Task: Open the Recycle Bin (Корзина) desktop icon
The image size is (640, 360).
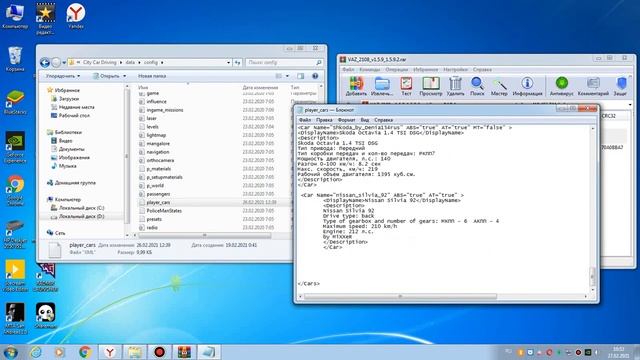Action: (15, 59)
